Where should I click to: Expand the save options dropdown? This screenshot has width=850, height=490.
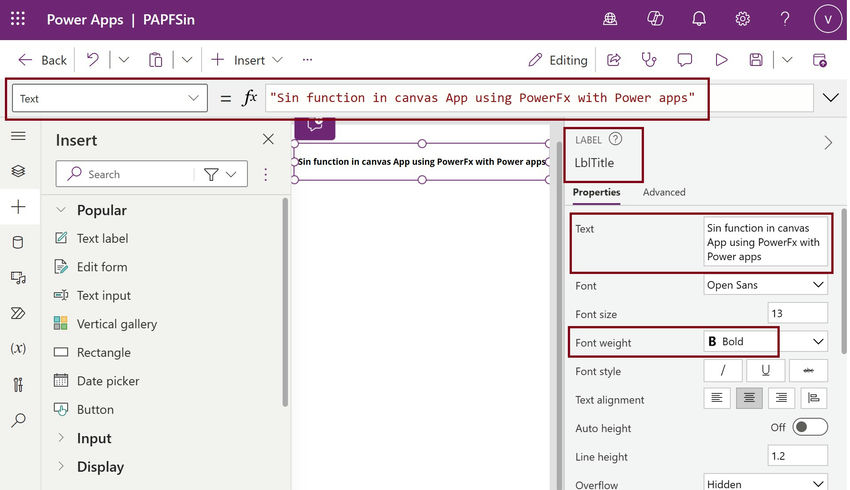click(787, 60)
